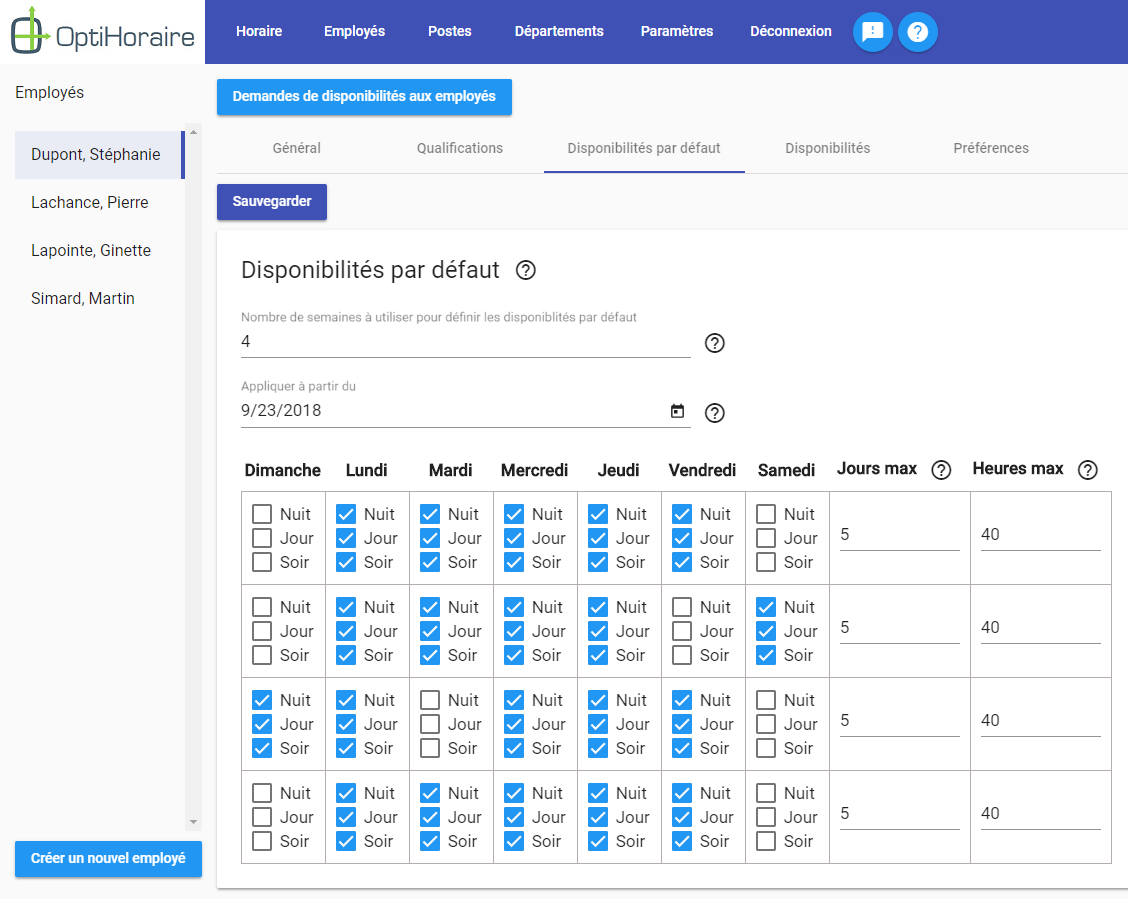The width and height of the screenshot is (1128, 899).
Task: Switch to the Disponibilités tab
Action: (827, 148)
